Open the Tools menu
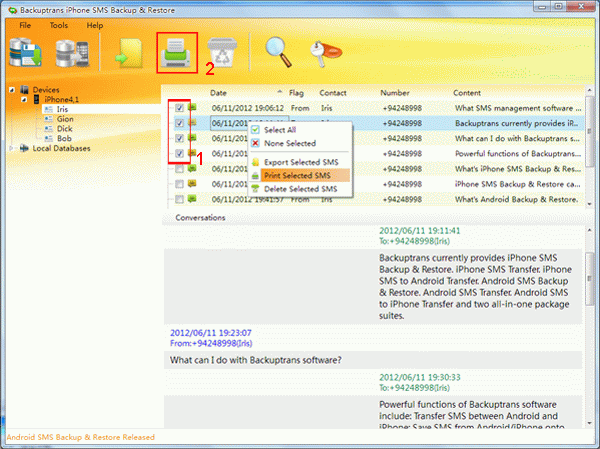Viewport: 600px width, 449px height. (x=59, y=25)
